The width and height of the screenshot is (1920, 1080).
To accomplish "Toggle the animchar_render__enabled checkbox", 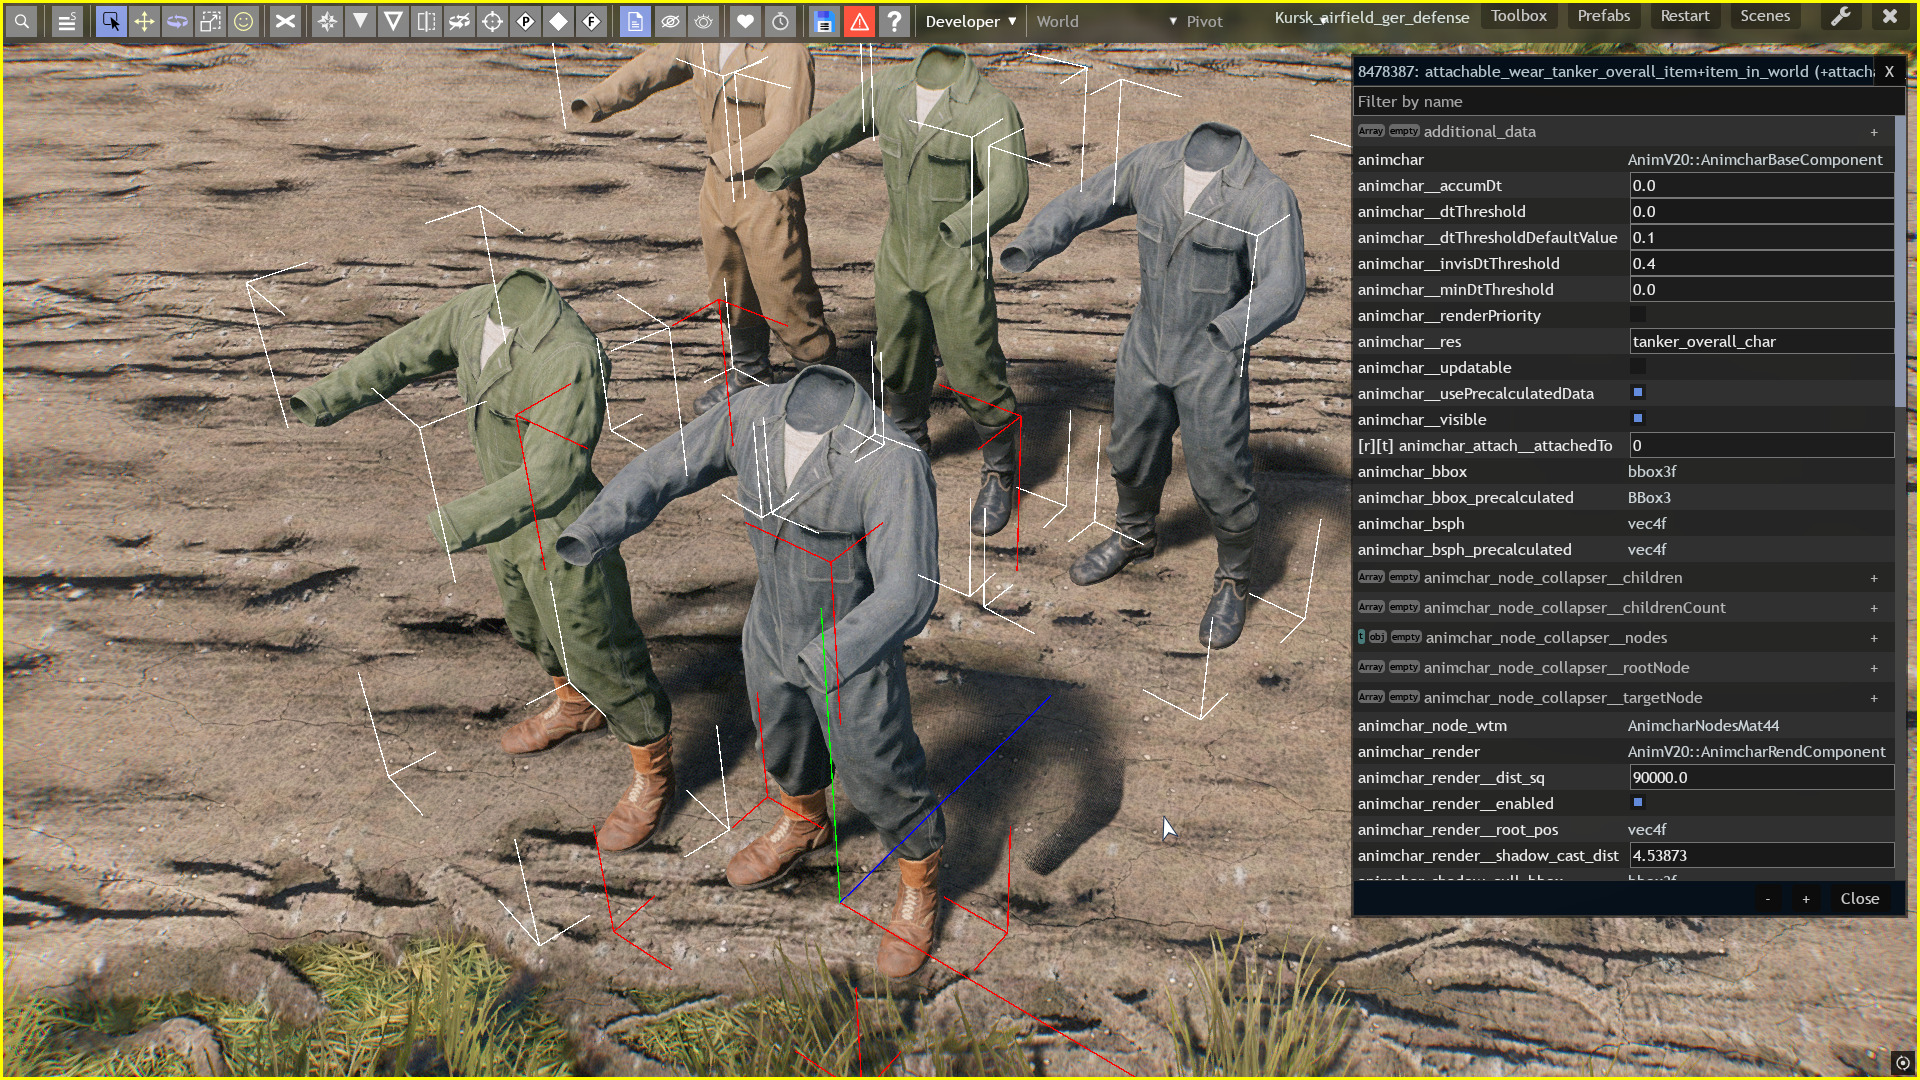I will point(1638,803).
